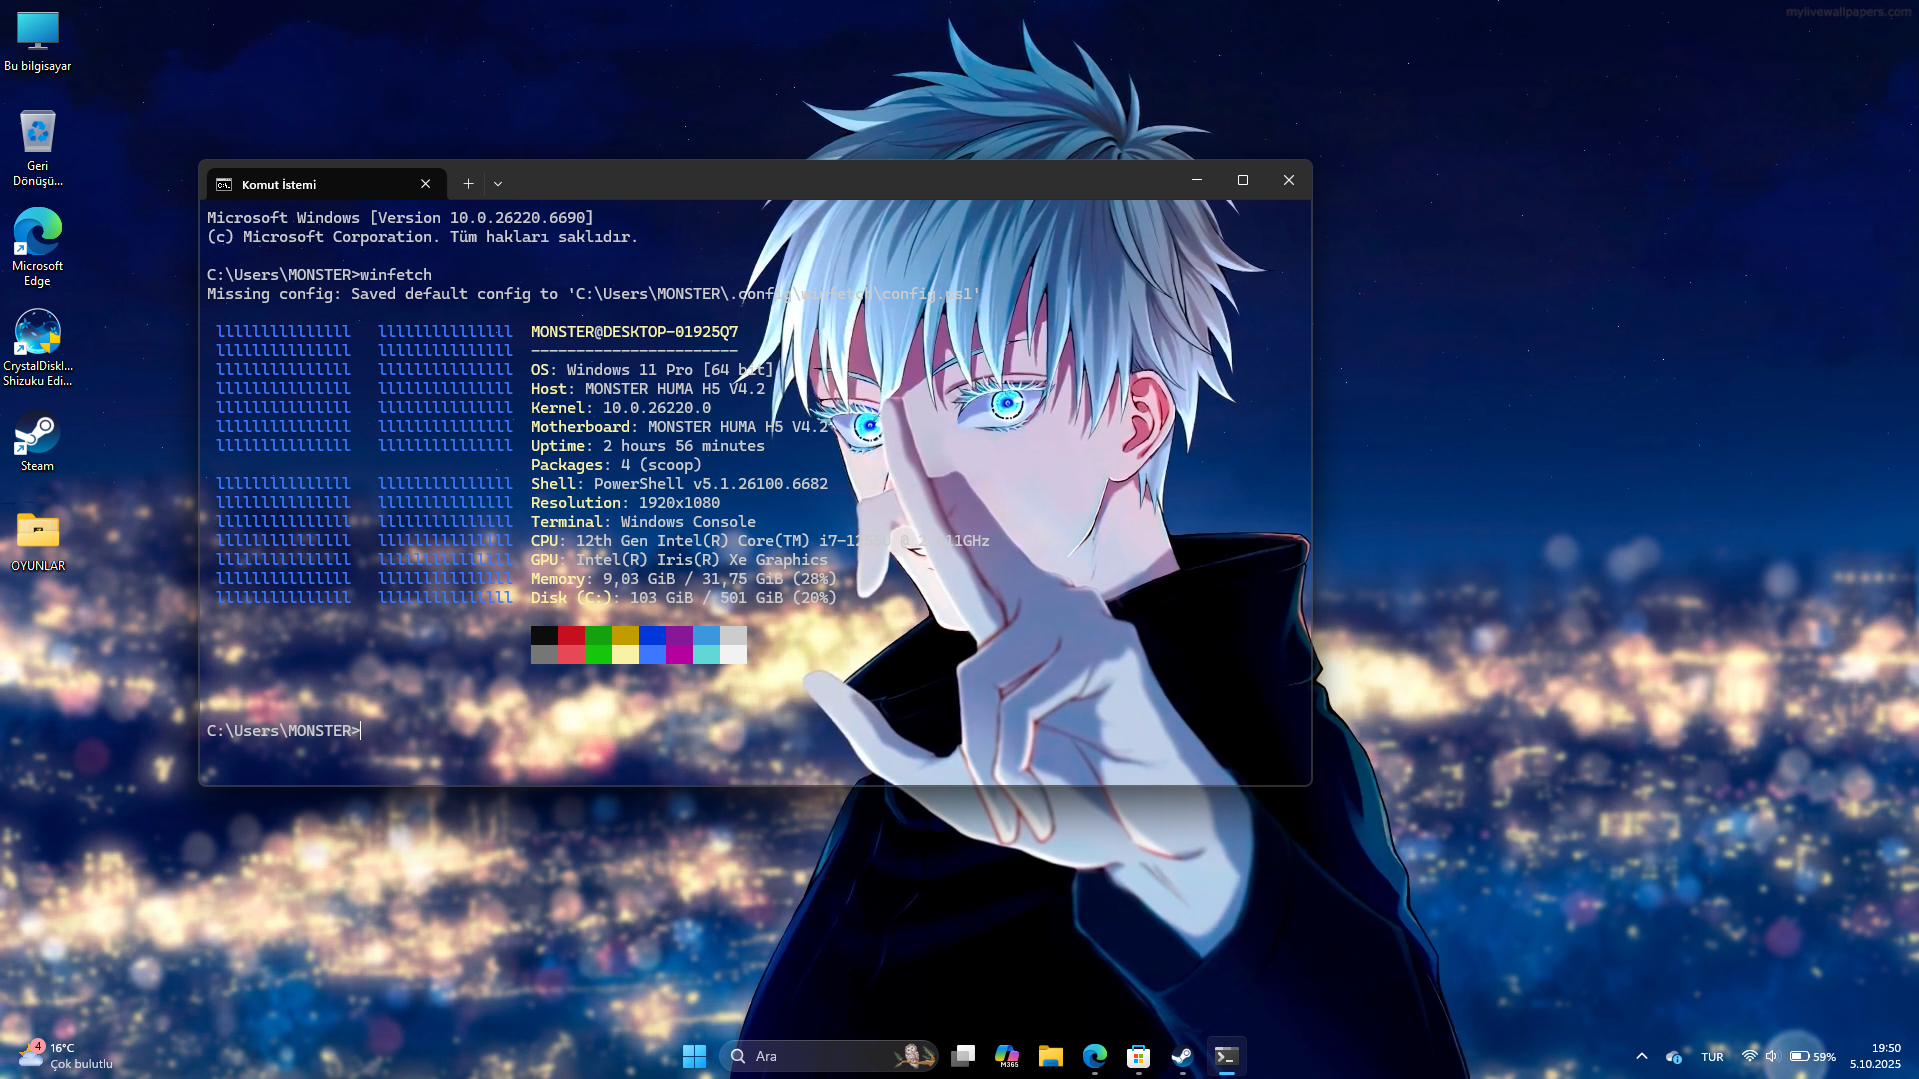This screenshot has width=1919, height=1079.
Task: Open Edge browser from taskbar
Action: click(x=1095, y=1056)
